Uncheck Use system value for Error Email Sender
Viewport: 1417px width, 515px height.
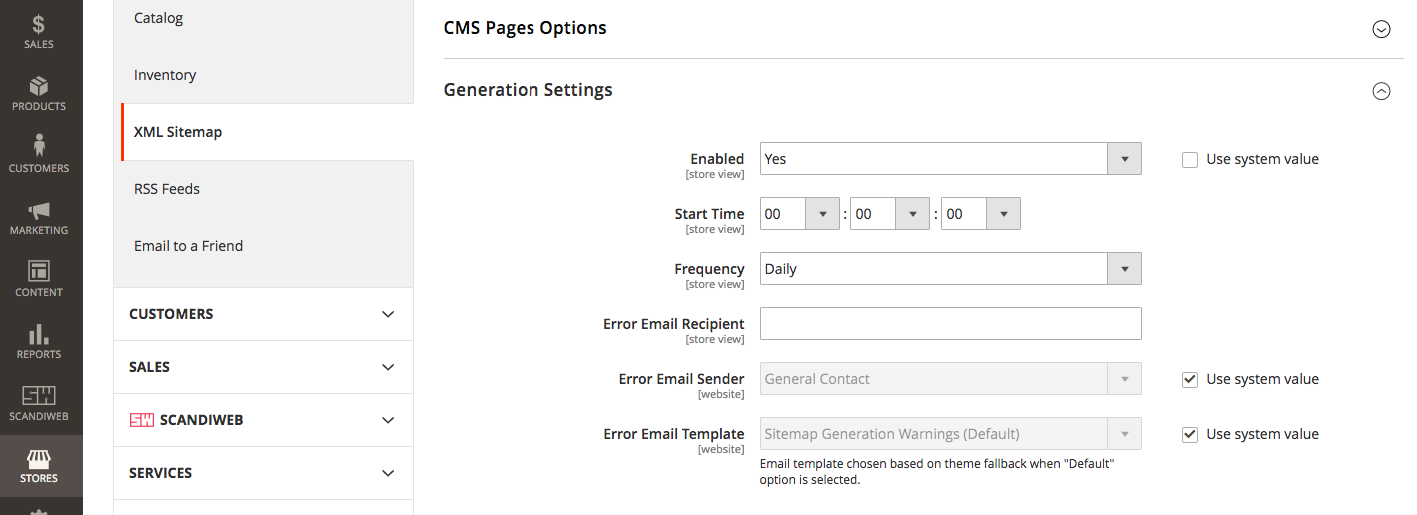tap(1190, 379)
